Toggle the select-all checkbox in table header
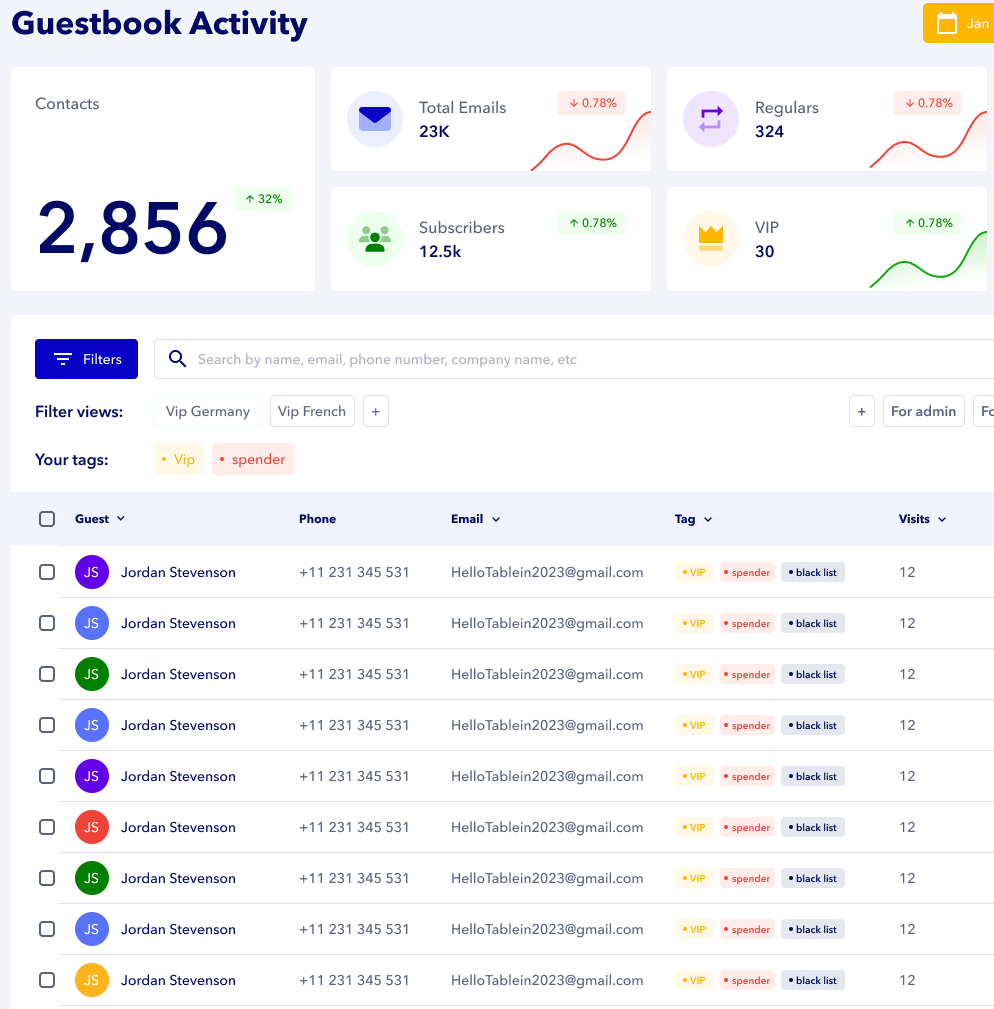Screen dimensions: 994x1009 click(x=47, y=519)
